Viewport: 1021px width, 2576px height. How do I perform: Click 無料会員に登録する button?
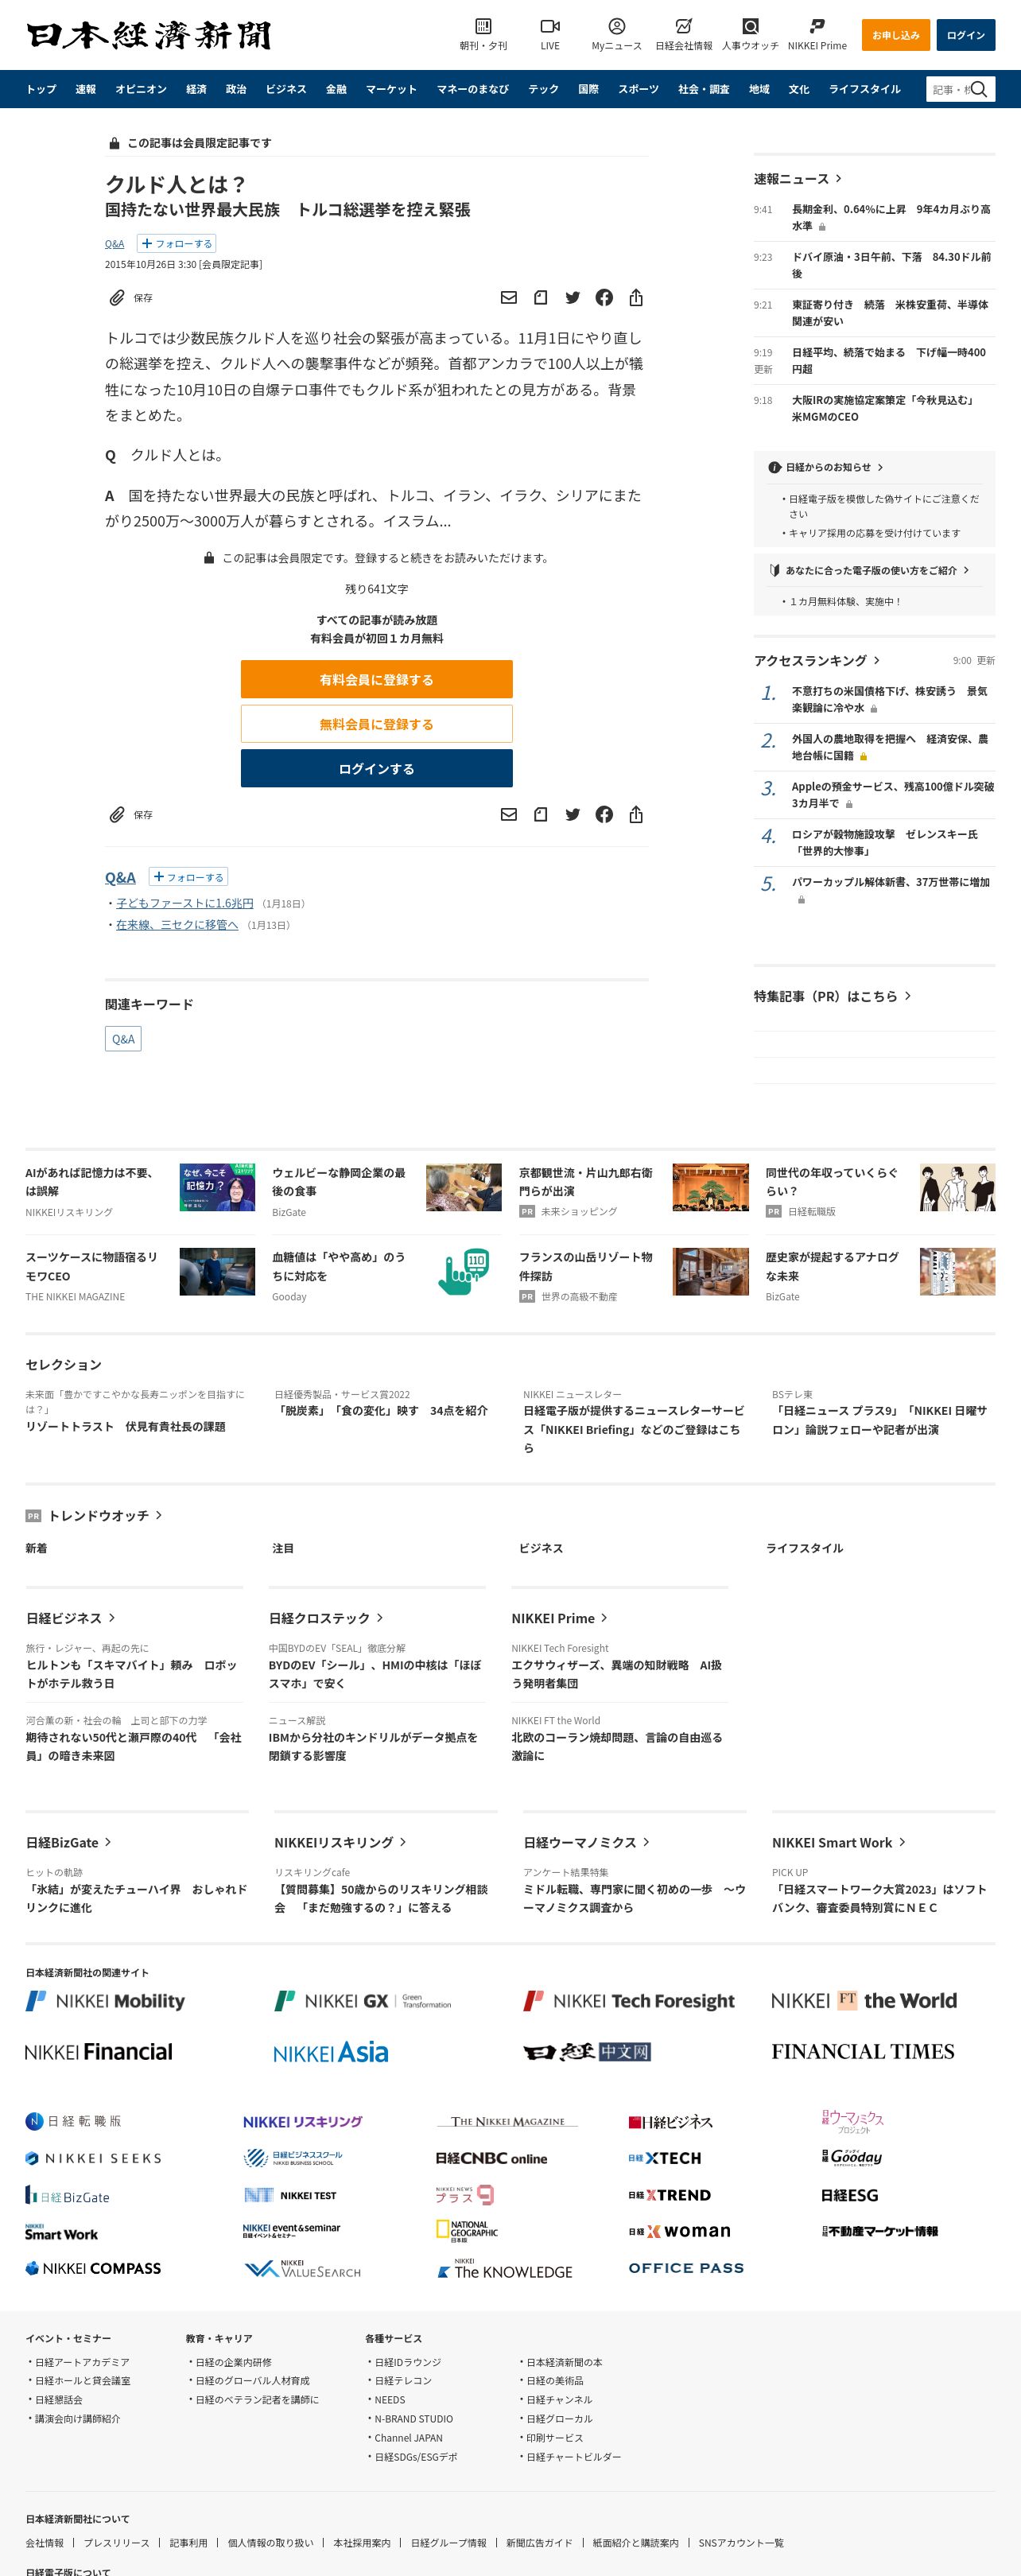377,725
